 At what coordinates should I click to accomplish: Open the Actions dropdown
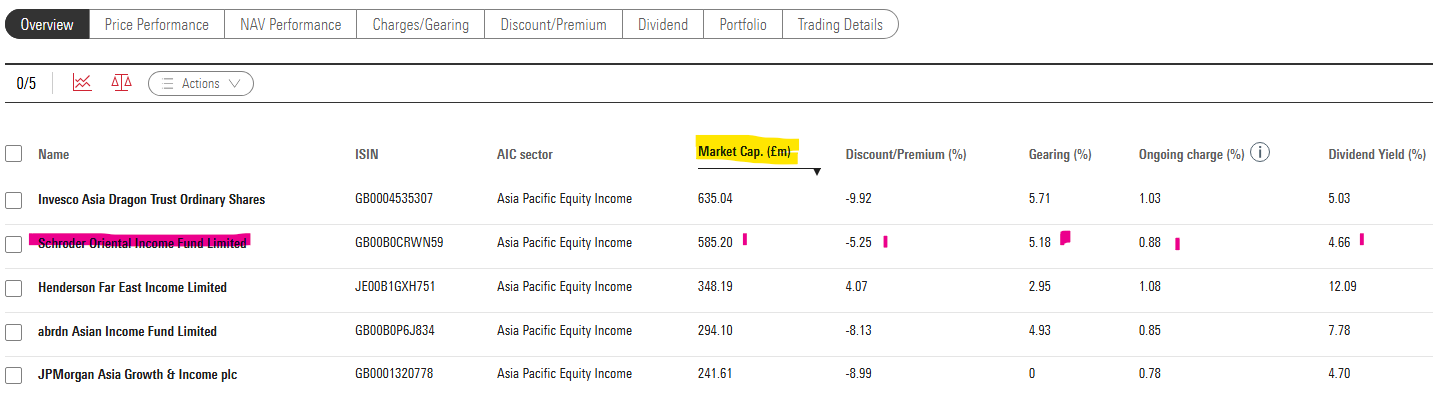(x=201, y=84)
